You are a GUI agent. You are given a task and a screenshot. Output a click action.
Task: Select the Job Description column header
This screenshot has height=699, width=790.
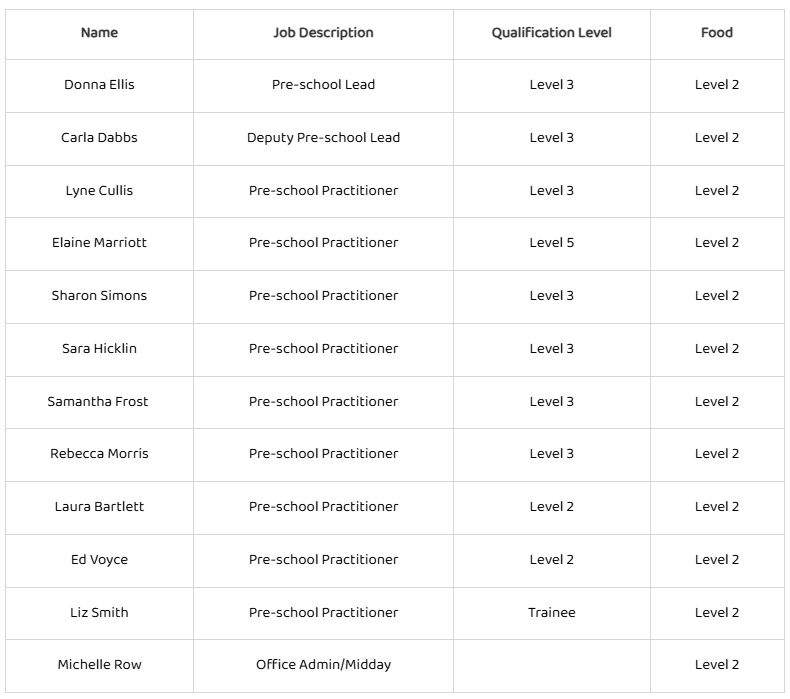pyautogui.click(x=323, y=33)
